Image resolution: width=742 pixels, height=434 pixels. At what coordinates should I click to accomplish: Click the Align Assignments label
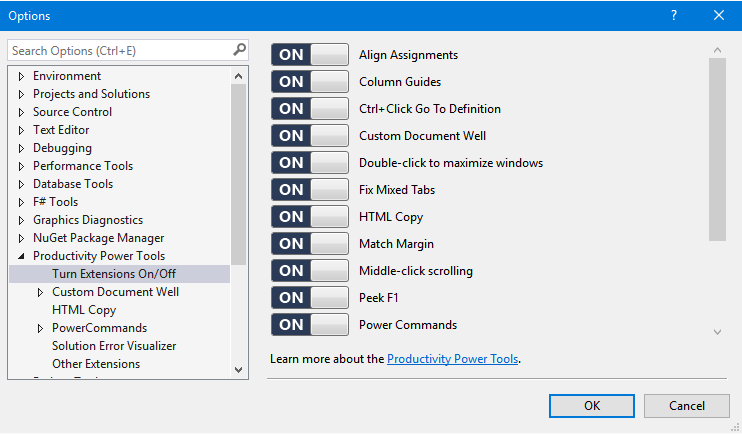click(x=408, y=55)
